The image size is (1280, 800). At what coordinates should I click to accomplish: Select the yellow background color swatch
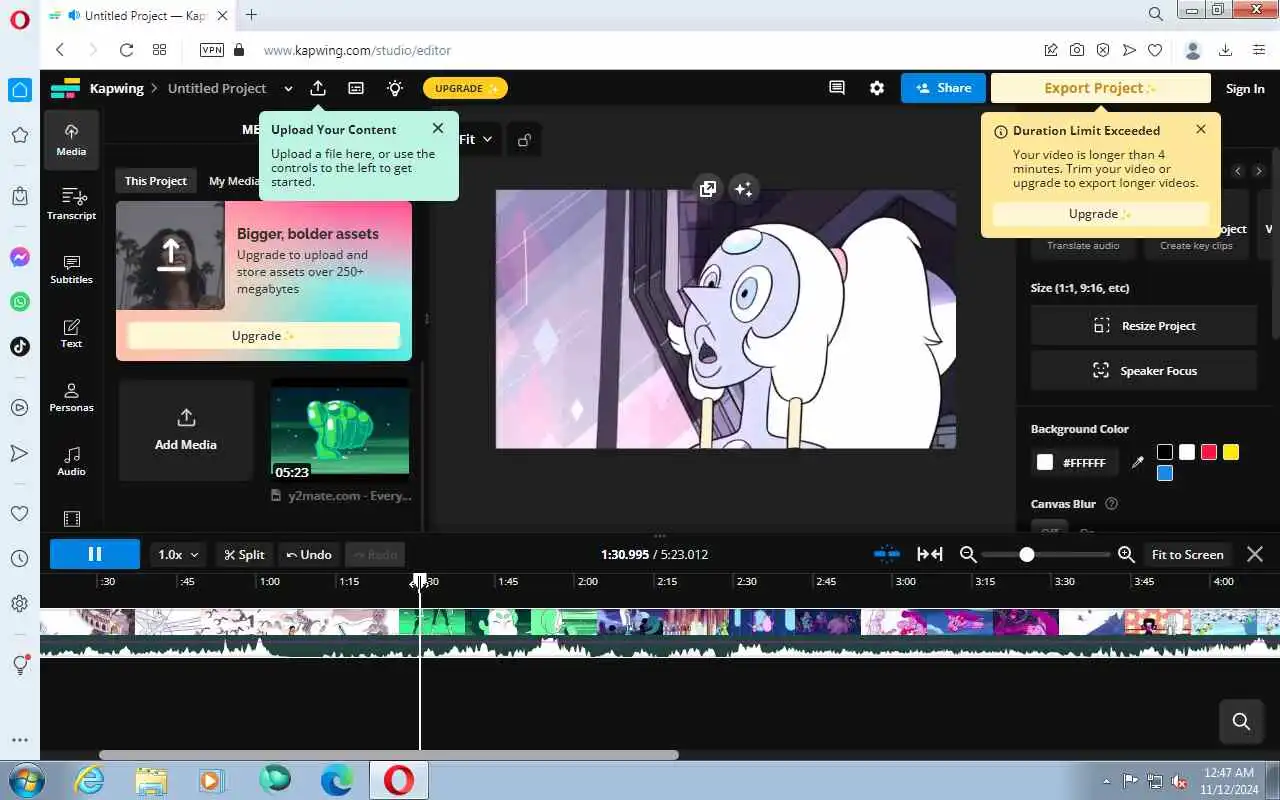1231,452
